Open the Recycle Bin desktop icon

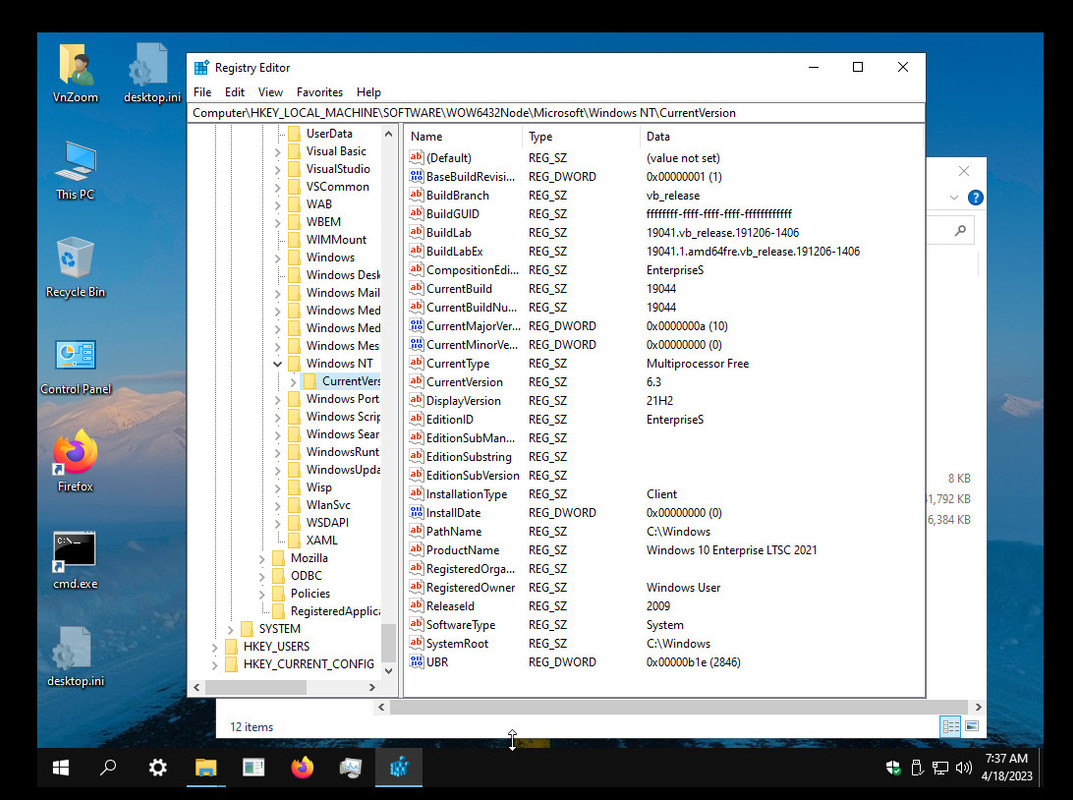coord(75,268)
